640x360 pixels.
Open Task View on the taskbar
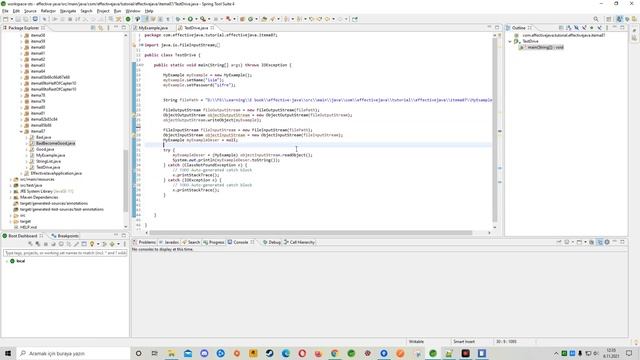click(x=155, y=353)
